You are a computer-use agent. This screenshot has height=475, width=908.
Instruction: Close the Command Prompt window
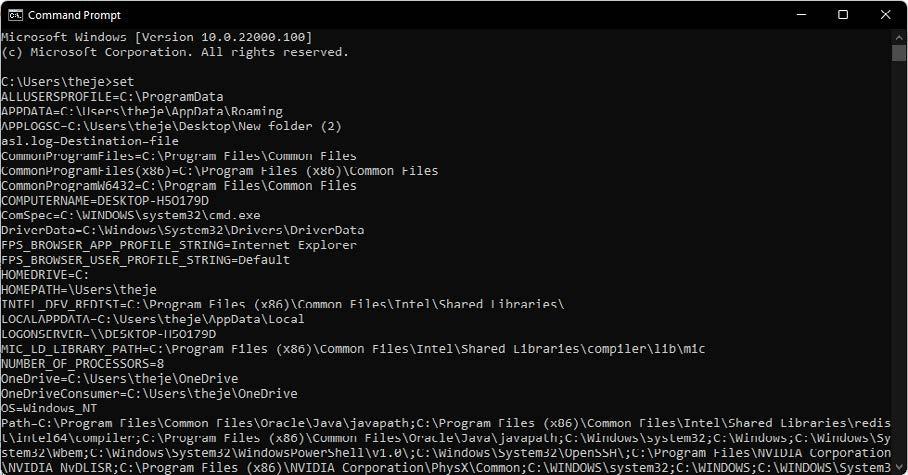885,15
